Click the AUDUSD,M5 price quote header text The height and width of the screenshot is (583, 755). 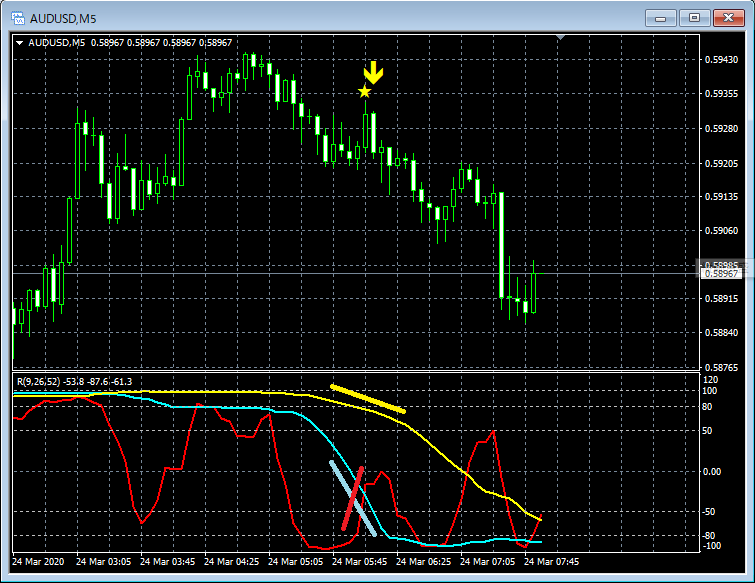[x=130, y=43]
